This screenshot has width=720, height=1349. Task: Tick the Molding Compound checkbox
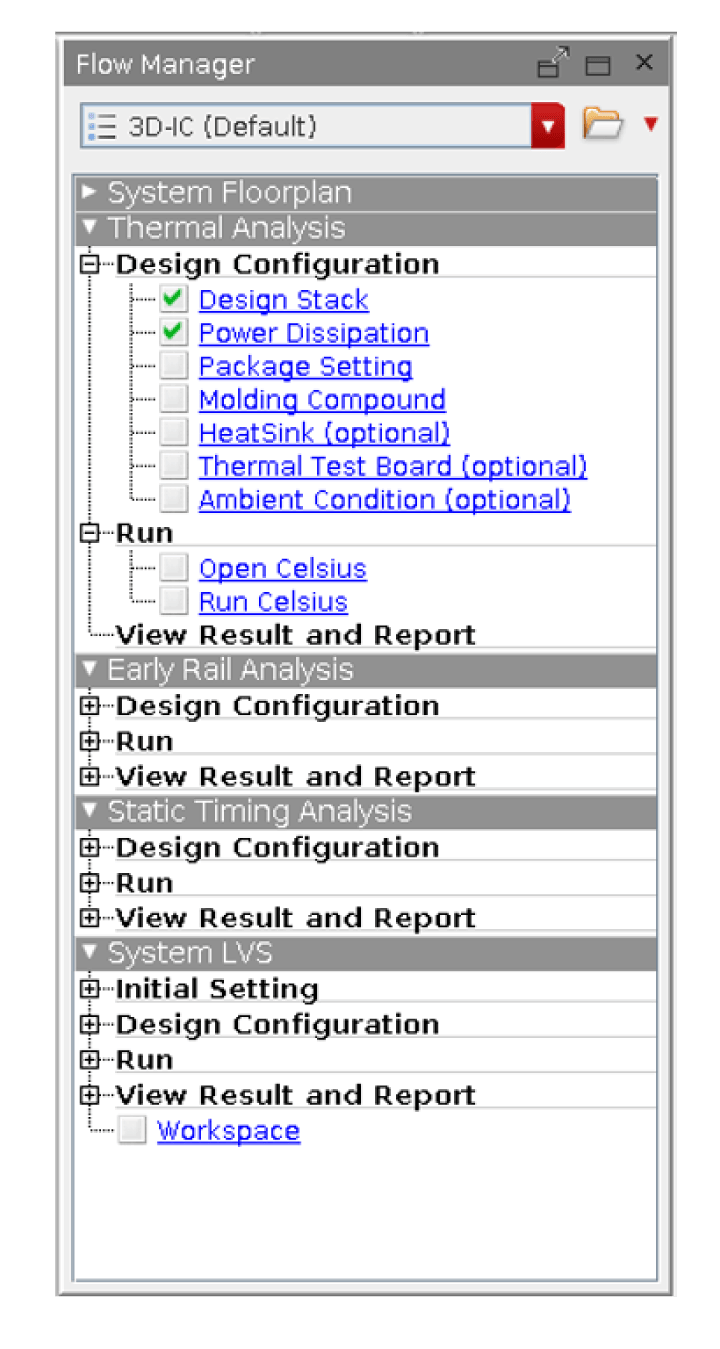(174, 400)
